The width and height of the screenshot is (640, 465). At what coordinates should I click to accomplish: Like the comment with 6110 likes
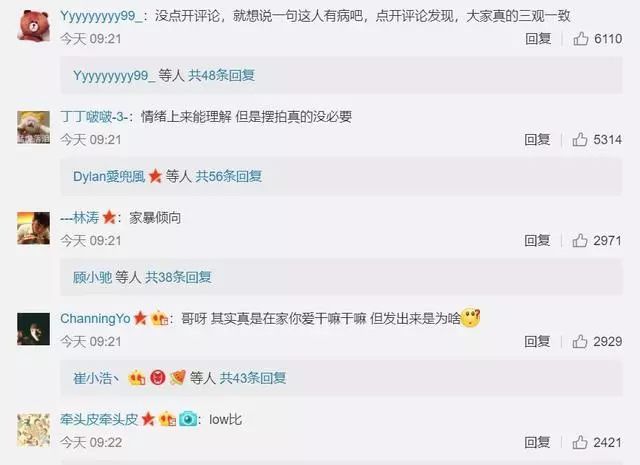(580, 39)
